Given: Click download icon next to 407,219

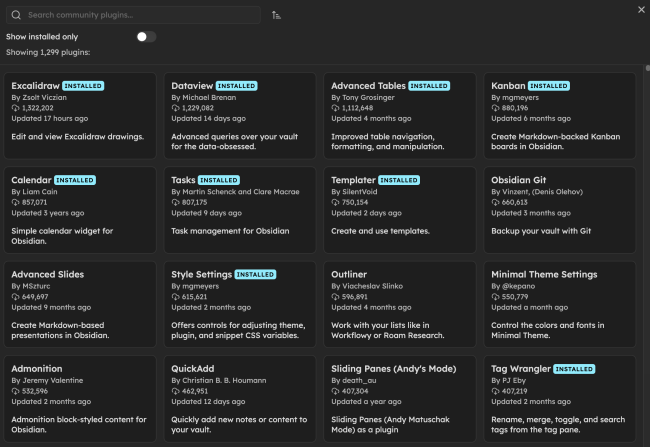Looking at the screenshot, I should point(495,391).
